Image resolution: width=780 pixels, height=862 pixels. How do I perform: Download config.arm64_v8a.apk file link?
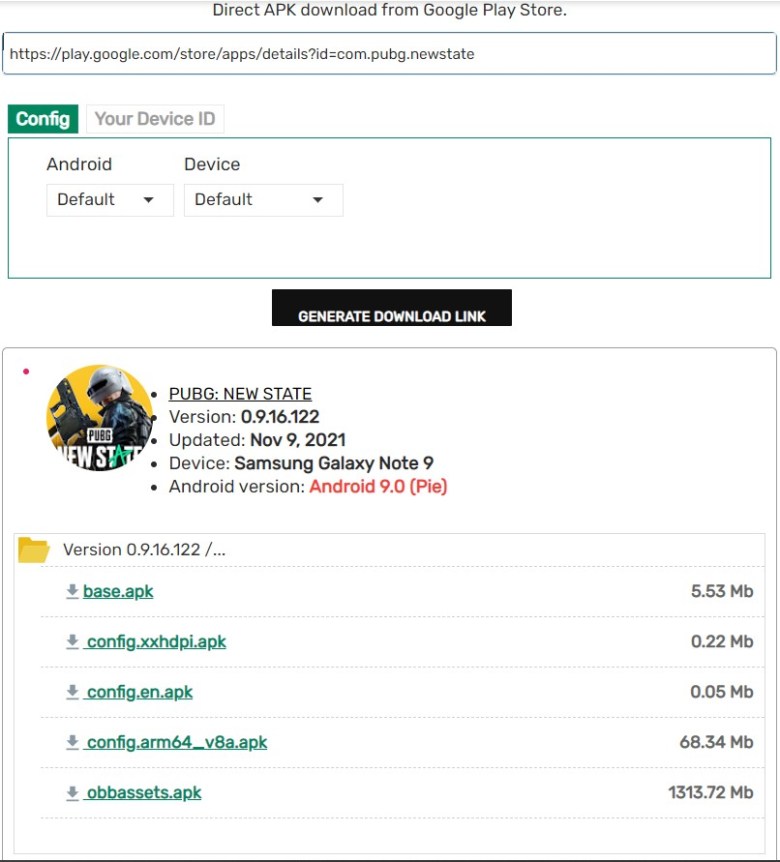point(176,742)
